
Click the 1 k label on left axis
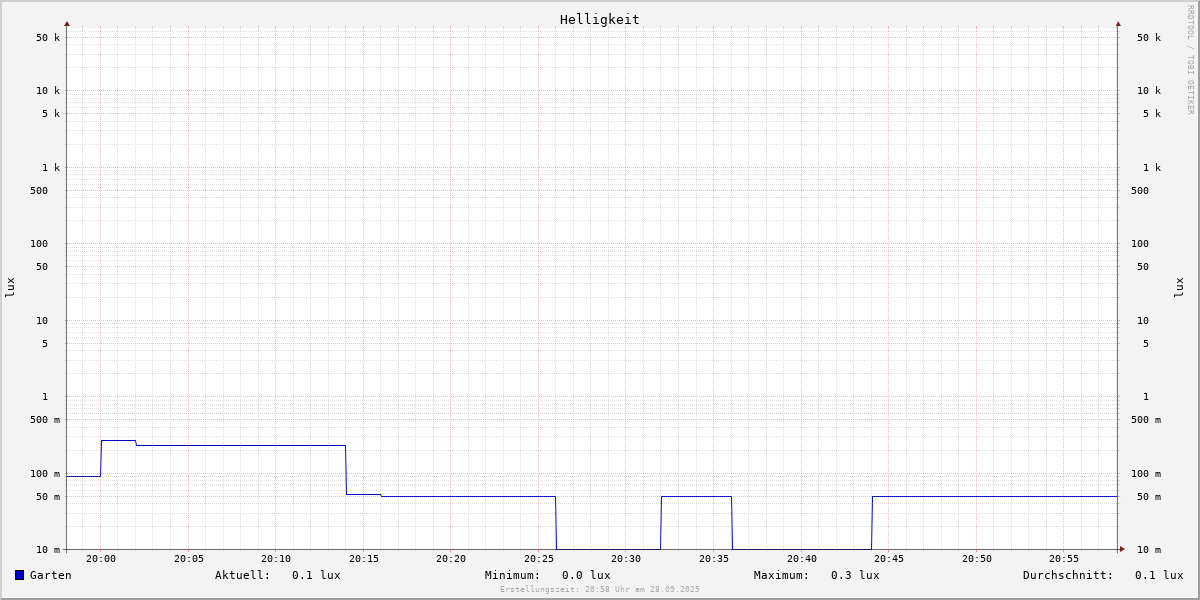[51, 168]
